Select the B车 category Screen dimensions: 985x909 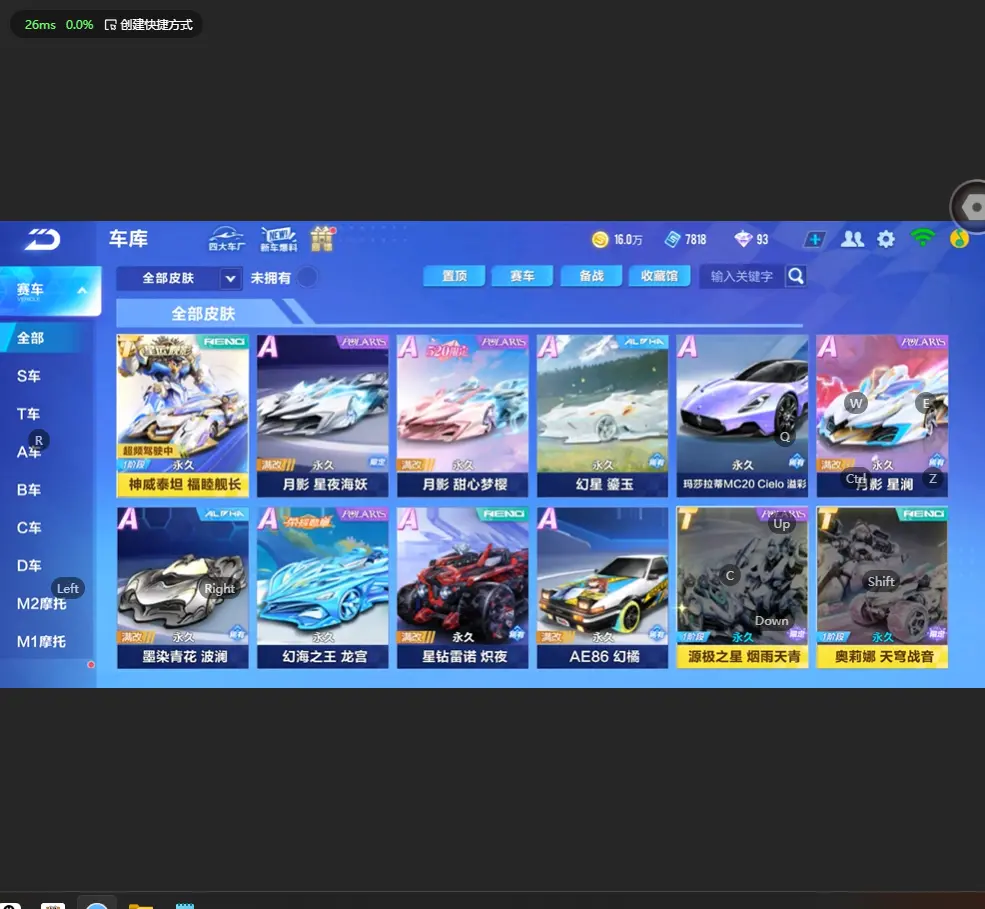tap(29, 489)
